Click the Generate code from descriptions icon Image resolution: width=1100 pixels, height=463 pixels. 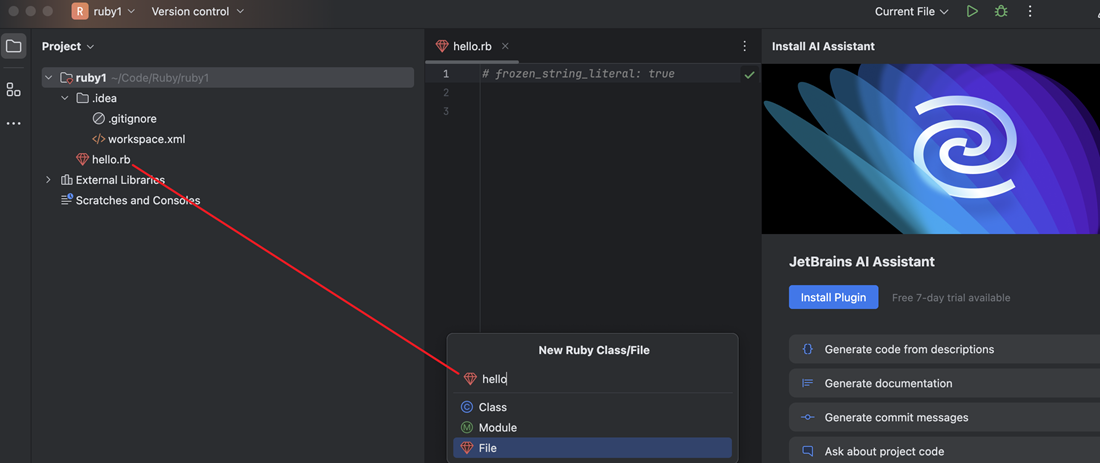tap(807, 349)
